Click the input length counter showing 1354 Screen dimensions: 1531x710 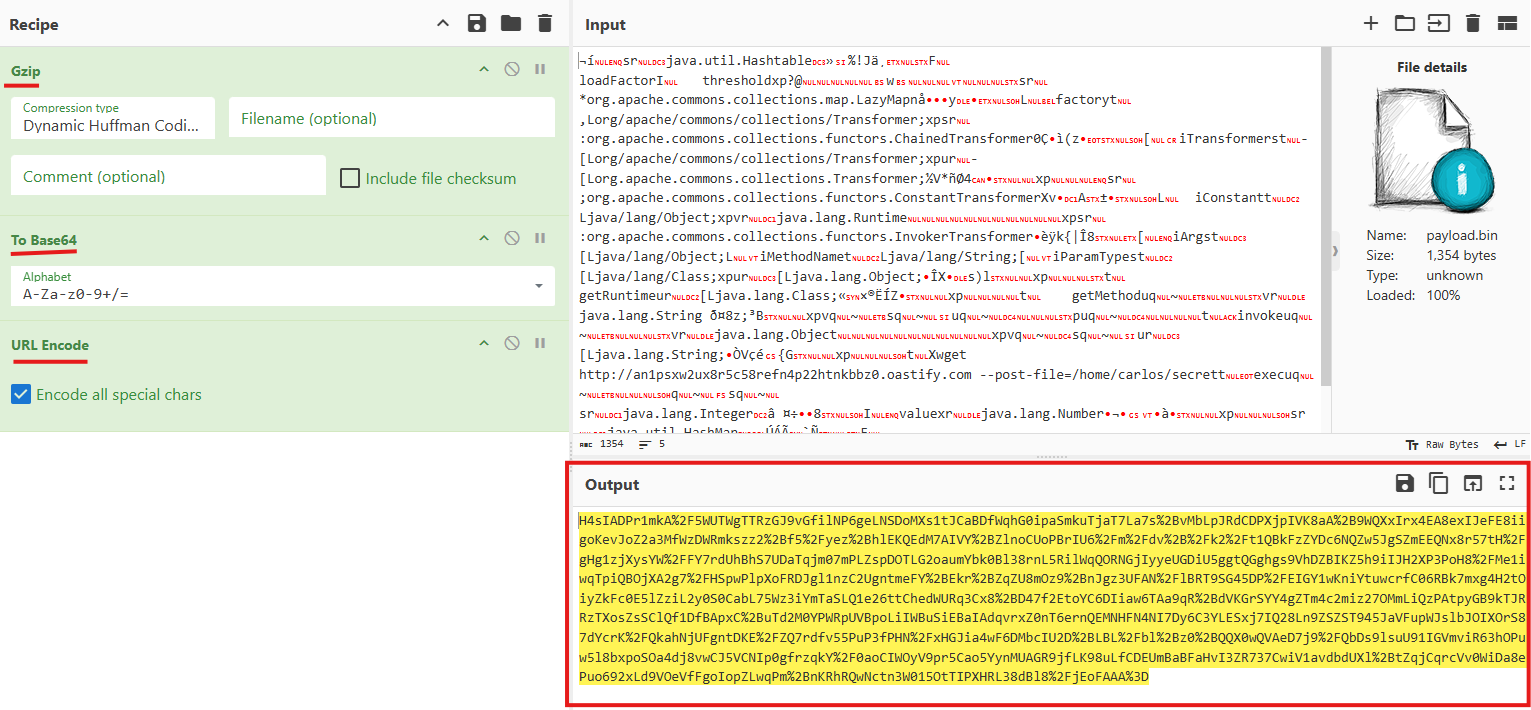pos(602,444)
